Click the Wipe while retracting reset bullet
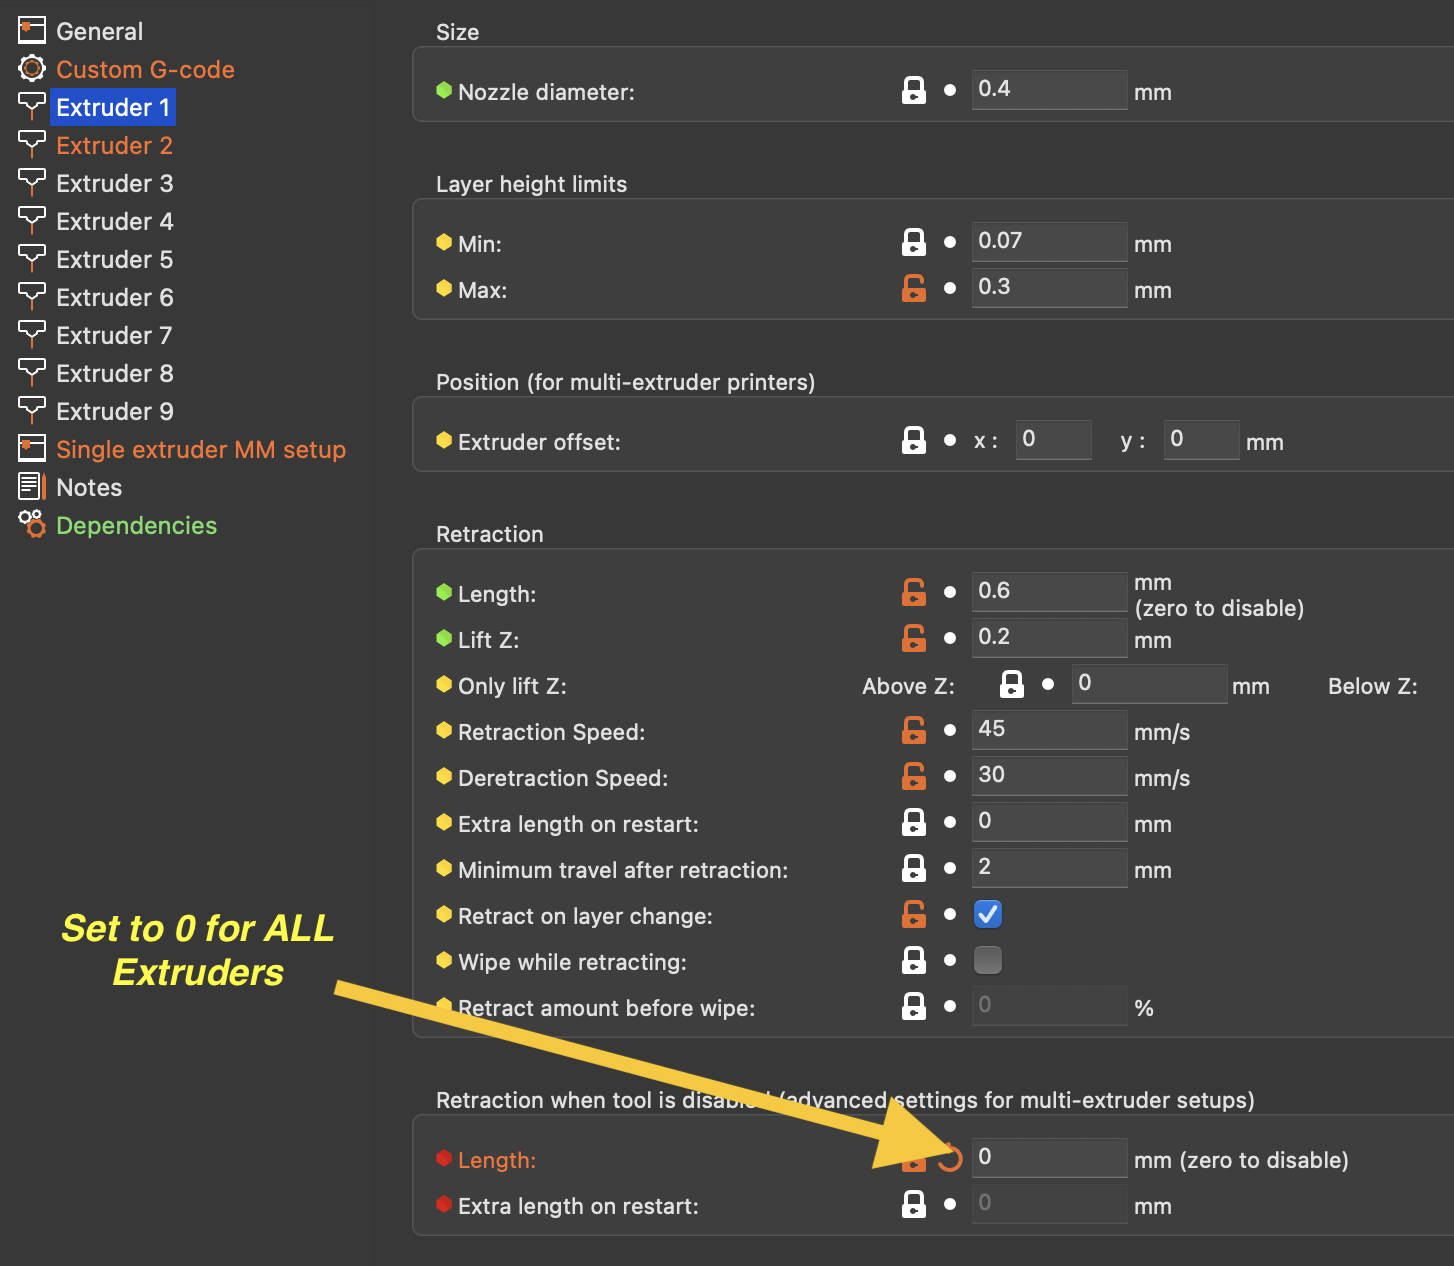 point(950,960)
